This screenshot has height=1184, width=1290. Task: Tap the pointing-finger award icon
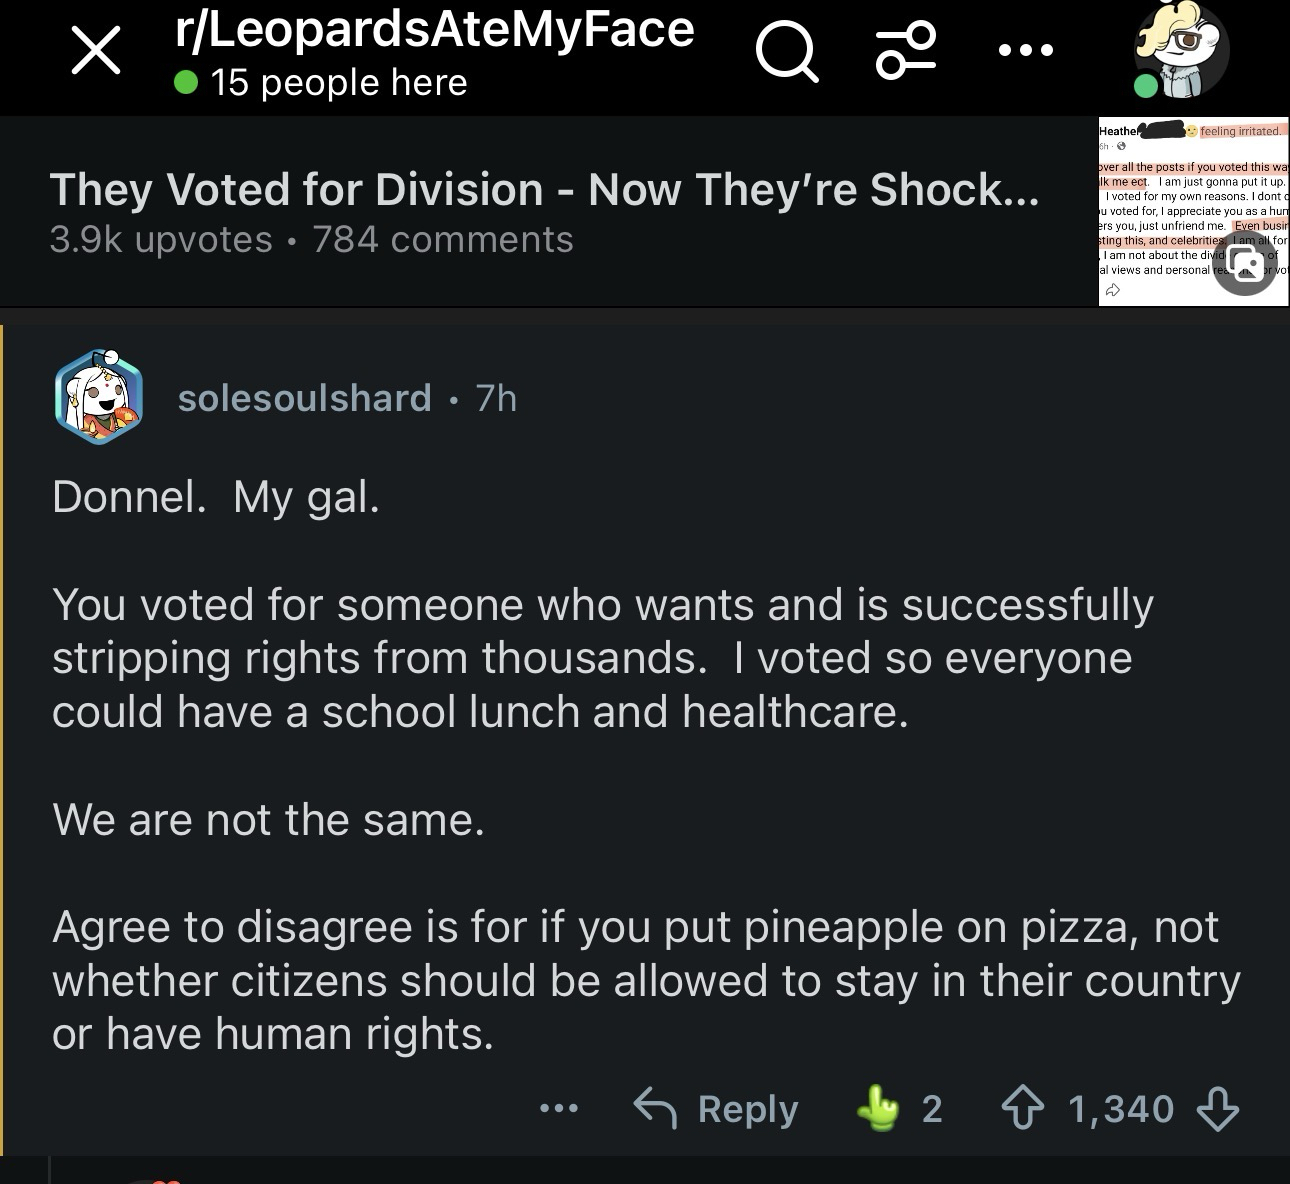880,1108
